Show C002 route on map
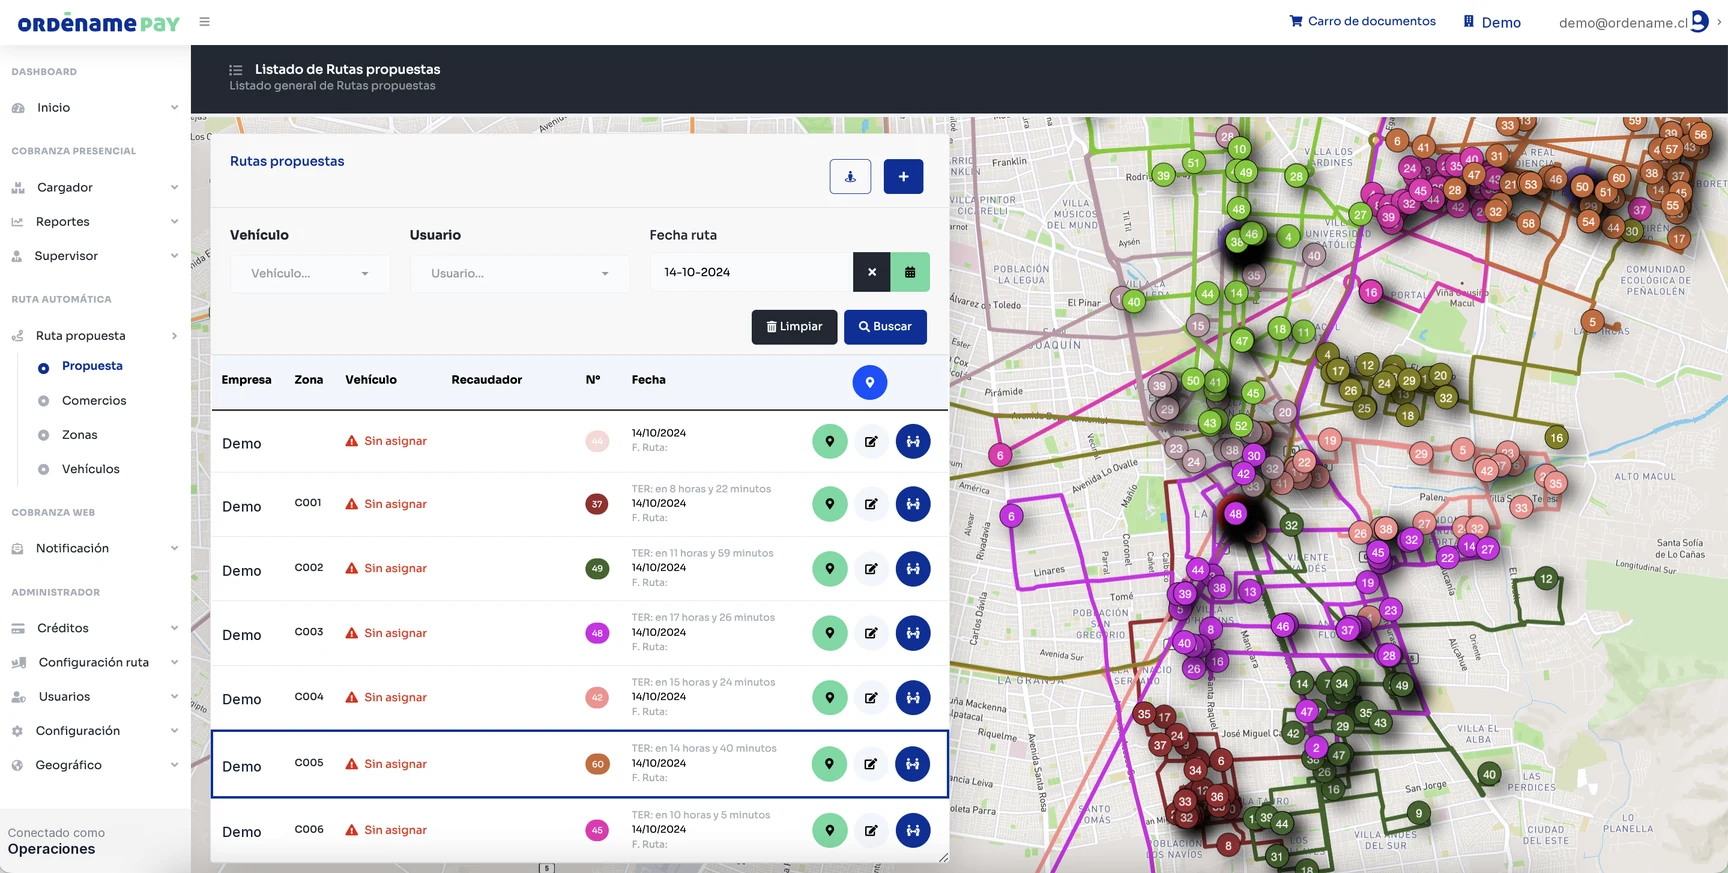 (x=830, y=569)
